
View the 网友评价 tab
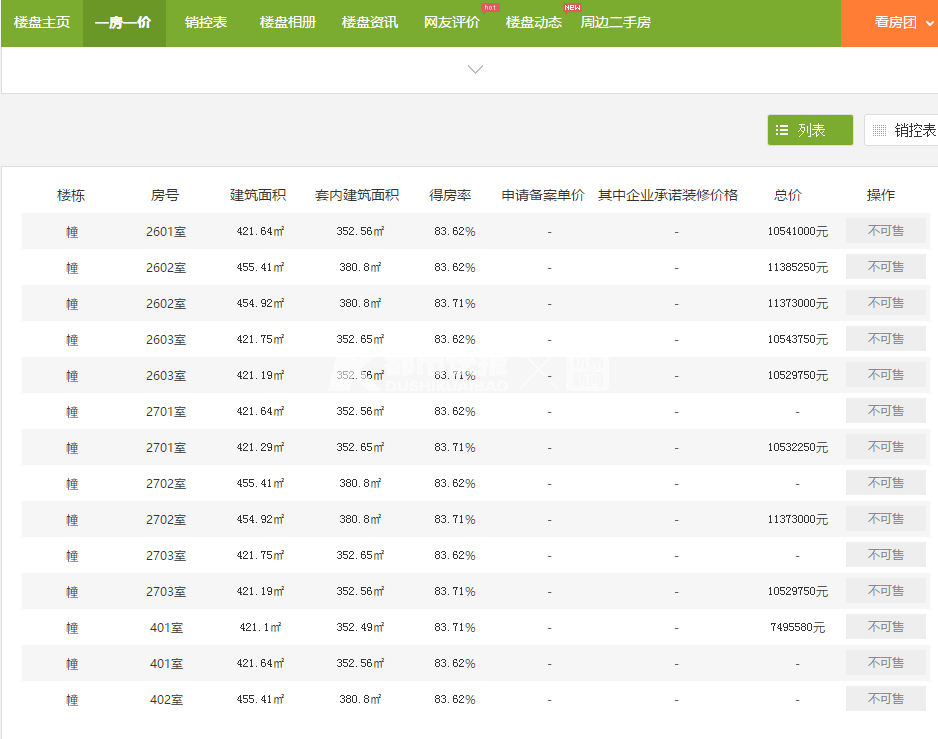[x=452, y=23]
